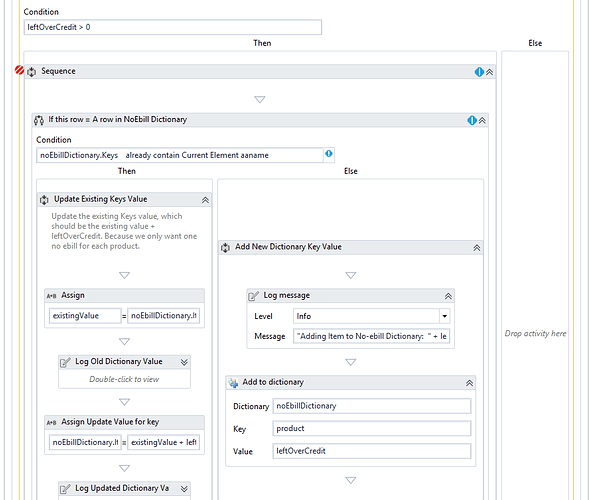
Task: Click the Message field in Log message
Action: point(371,336)
